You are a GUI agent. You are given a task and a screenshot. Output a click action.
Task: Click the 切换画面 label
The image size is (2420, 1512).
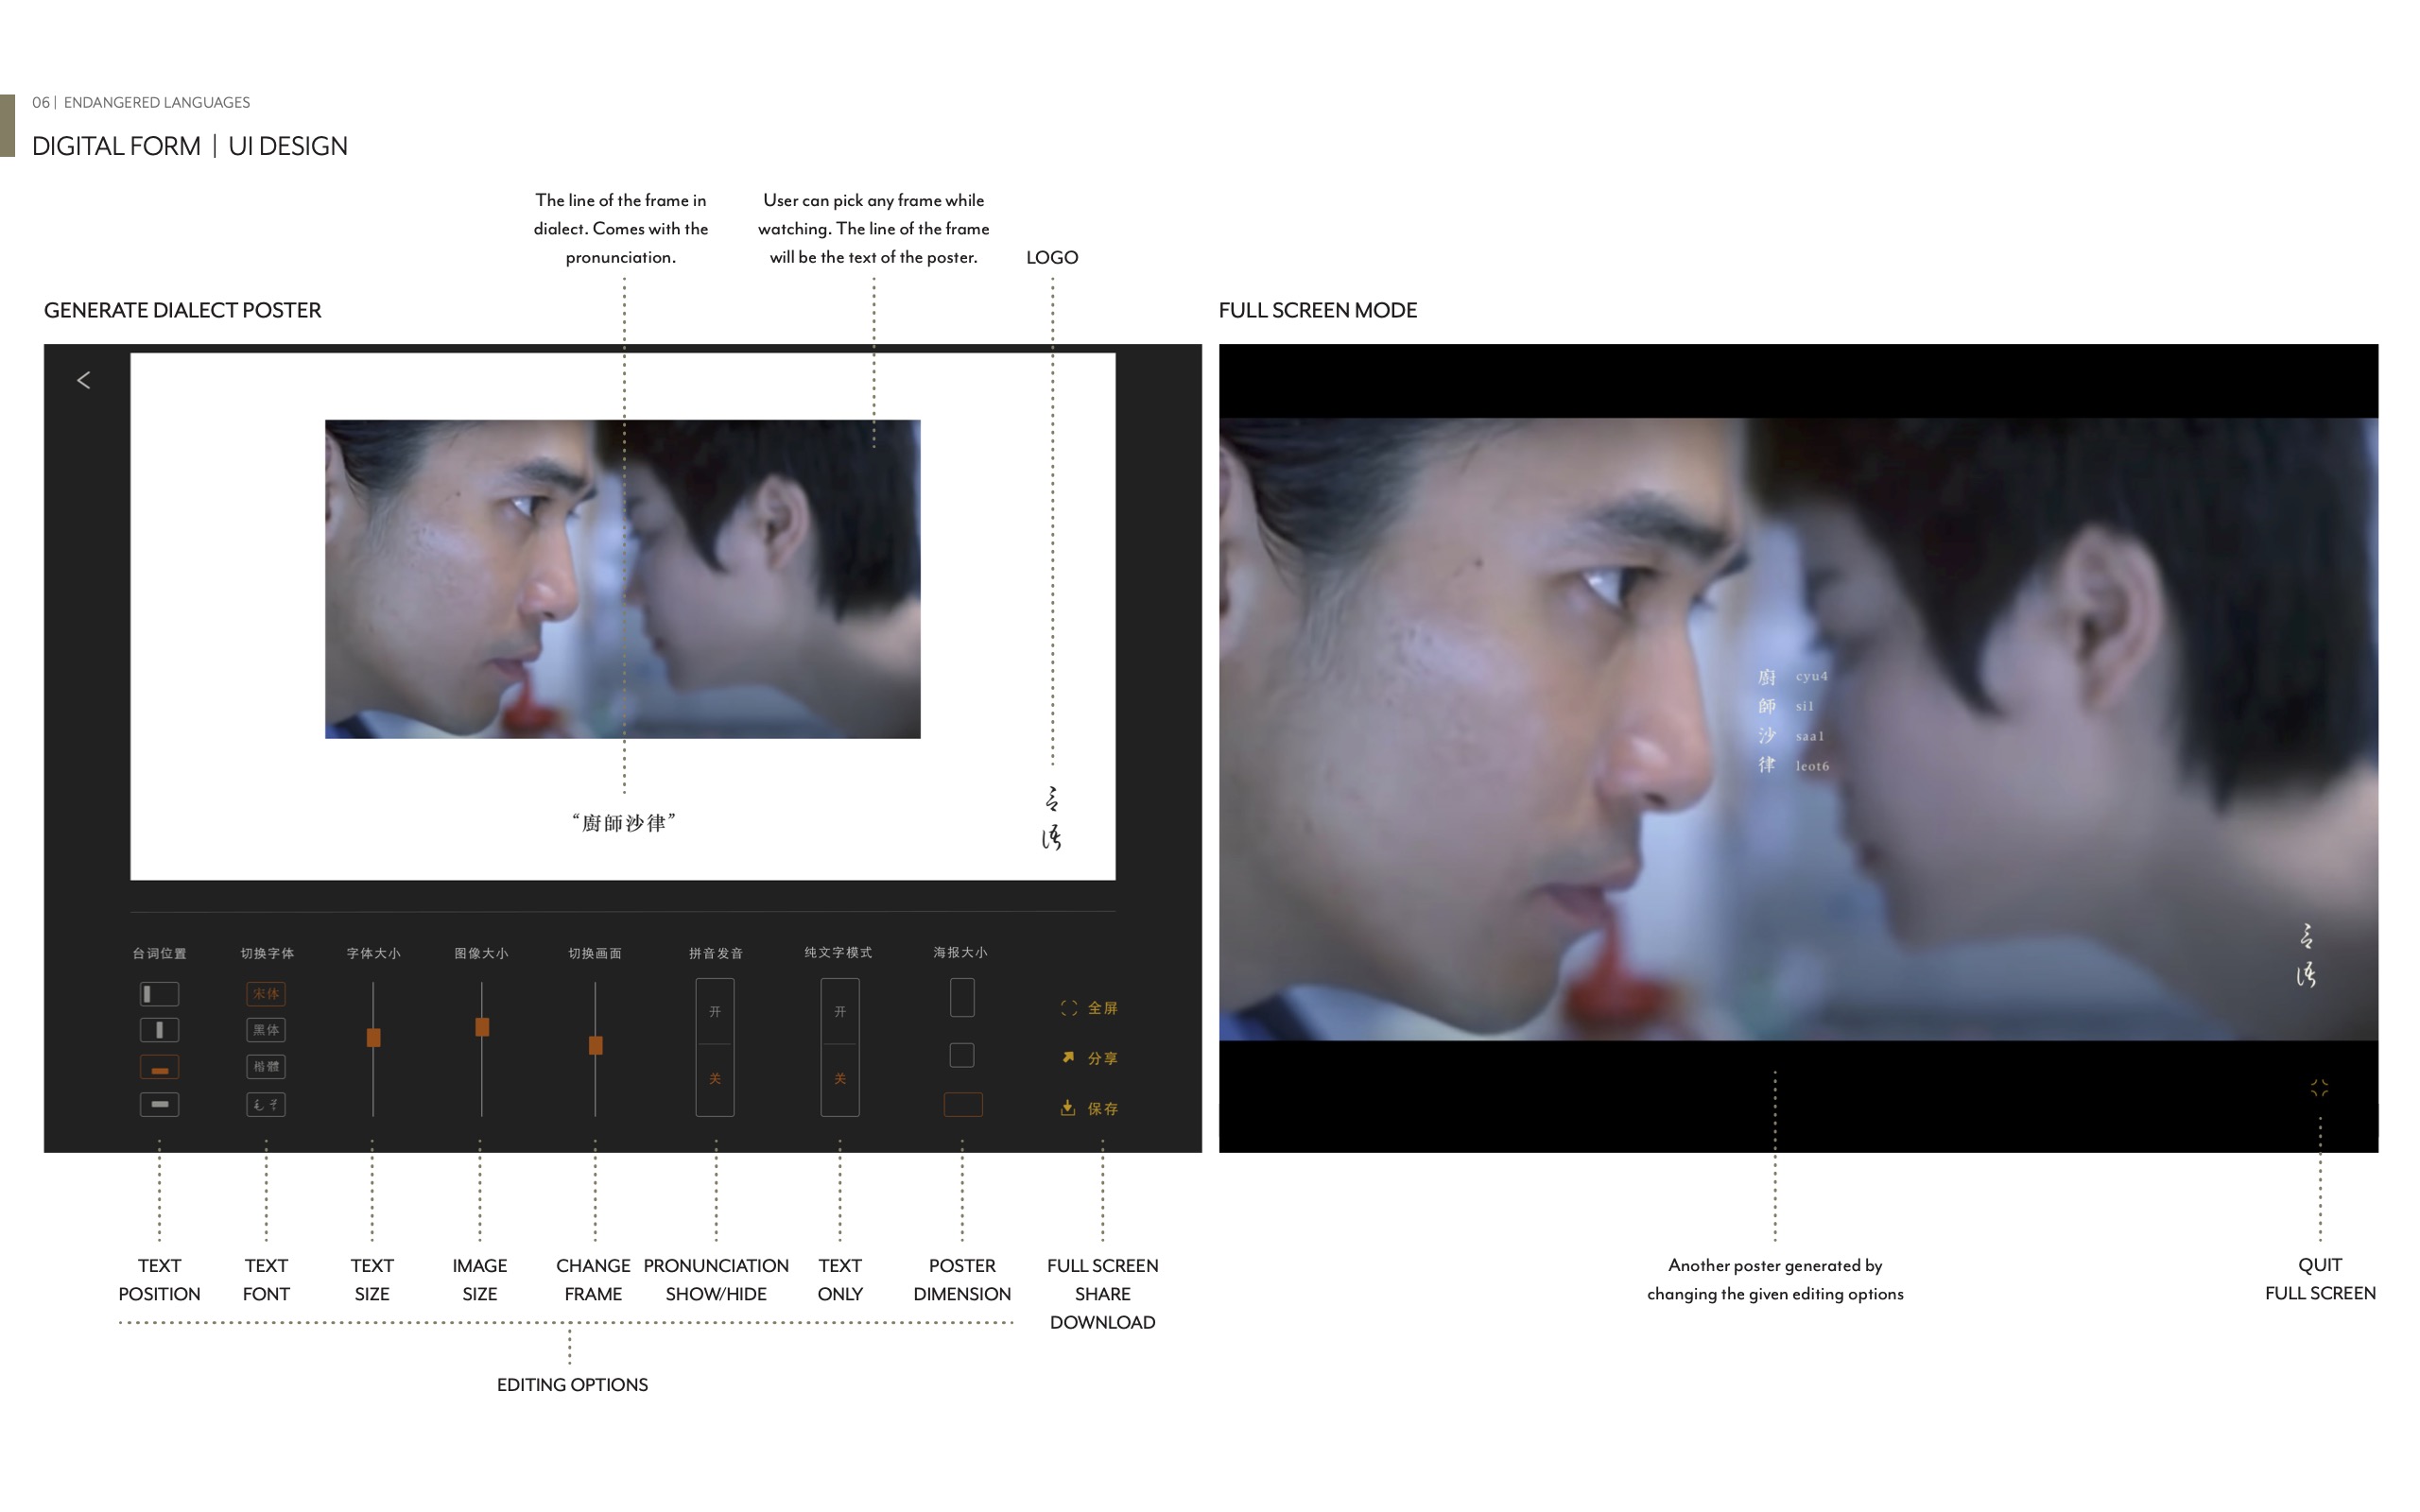coord(595,953)
